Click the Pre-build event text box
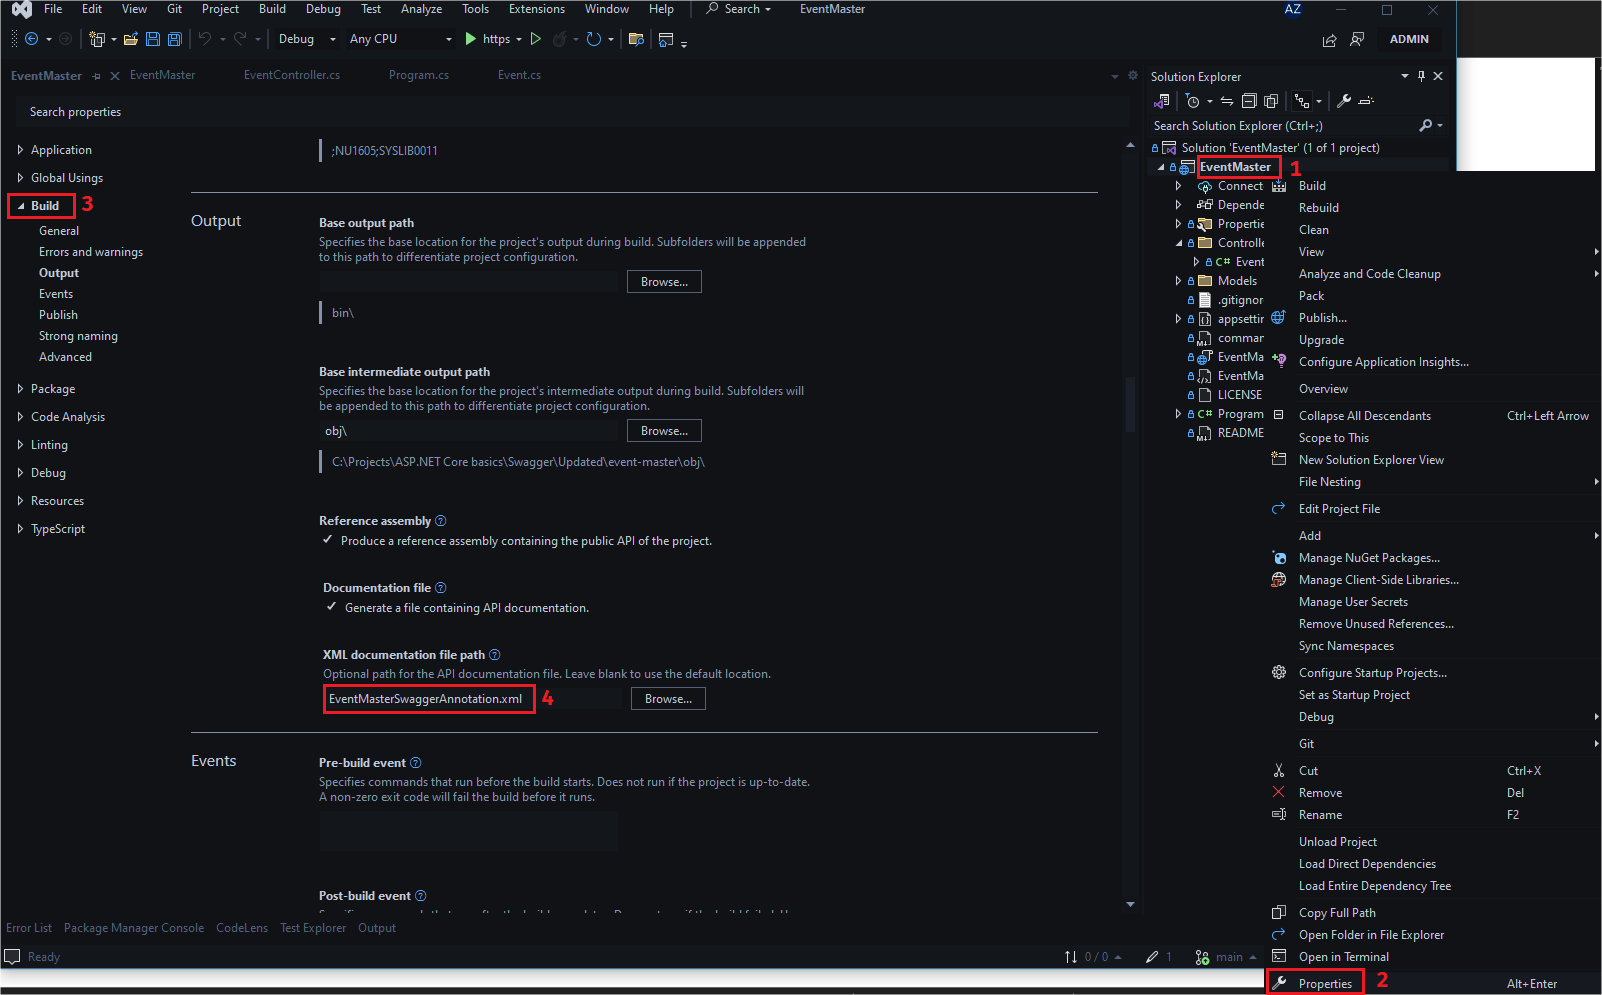1602x995 pixels. click(x=468, y=831)
